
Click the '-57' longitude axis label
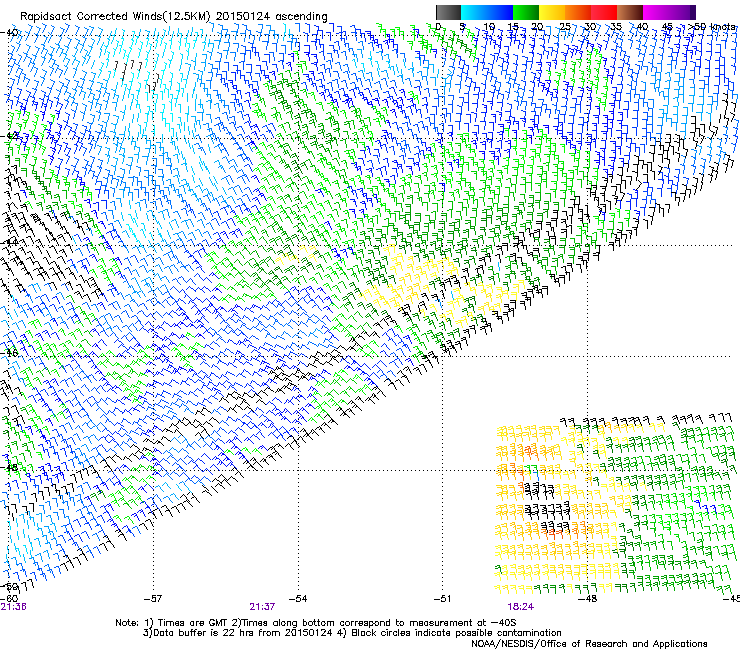pyautogui.click(x=153, y=599)
